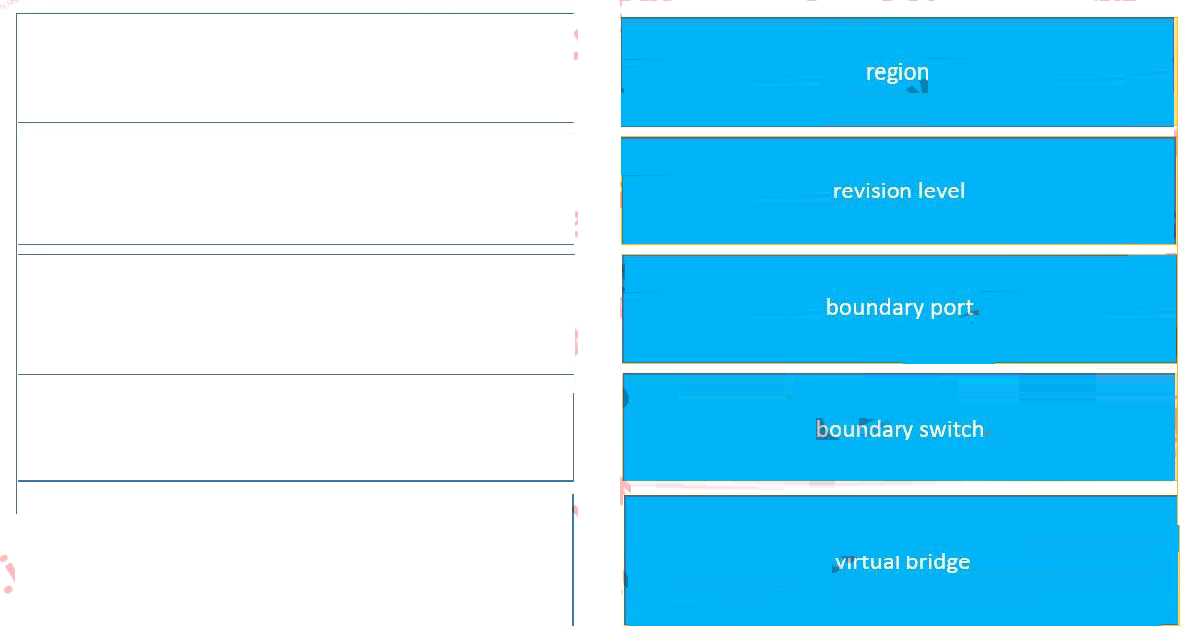Click the 'revision level' text label
Viewport: 1196px width, 642px height.
tap(898, 190)
